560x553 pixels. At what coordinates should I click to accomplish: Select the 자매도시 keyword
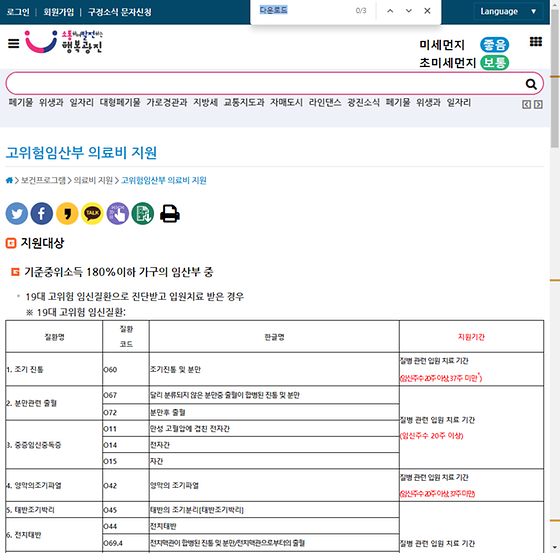pyautogui.click(x=286, y=103)
